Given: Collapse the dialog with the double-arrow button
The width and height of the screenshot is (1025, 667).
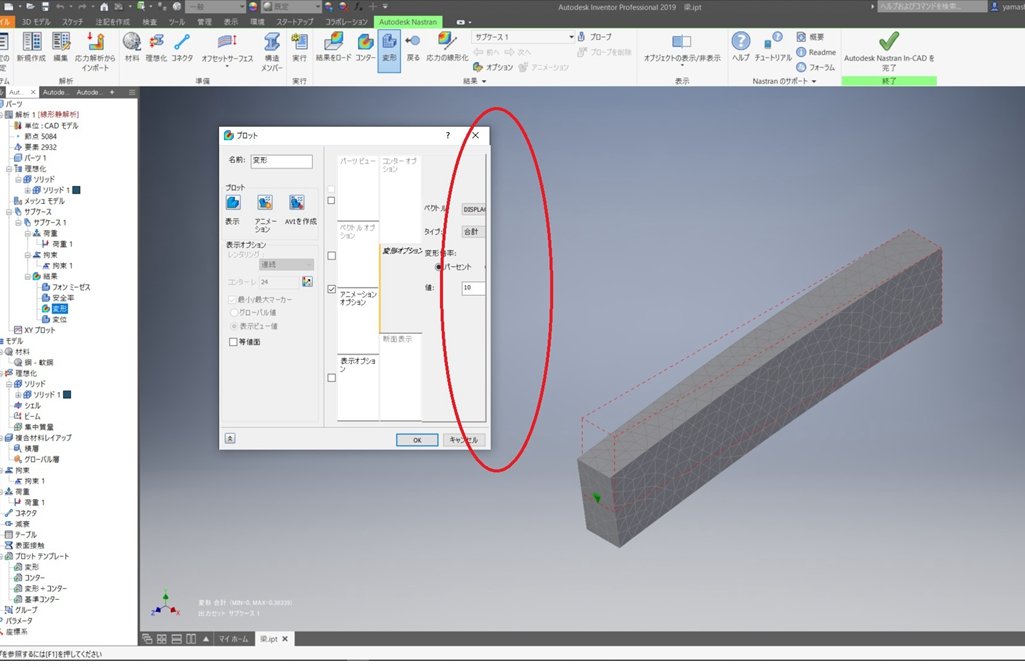Looking at the screenshot, I should point(230,438).
